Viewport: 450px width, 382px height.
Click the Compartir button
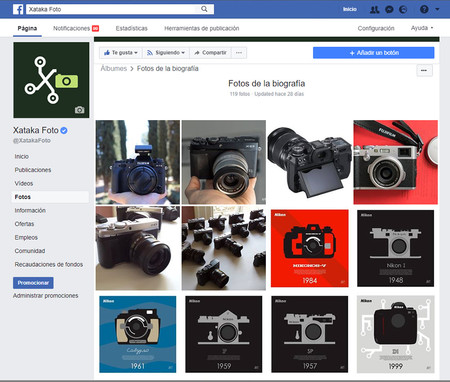coord(210,53)
